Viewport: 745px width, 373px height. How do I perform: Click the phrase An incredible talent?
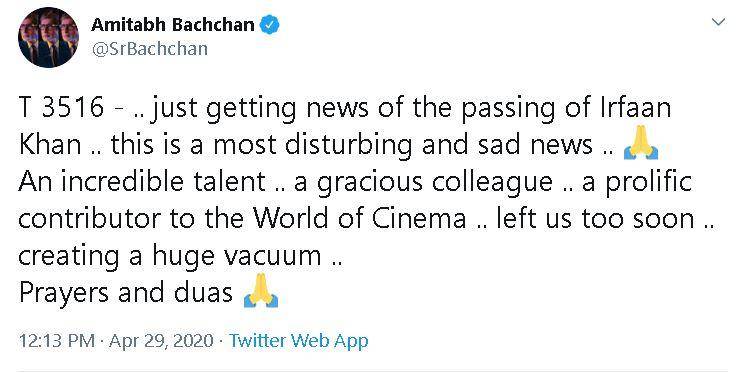coord(142,182)
